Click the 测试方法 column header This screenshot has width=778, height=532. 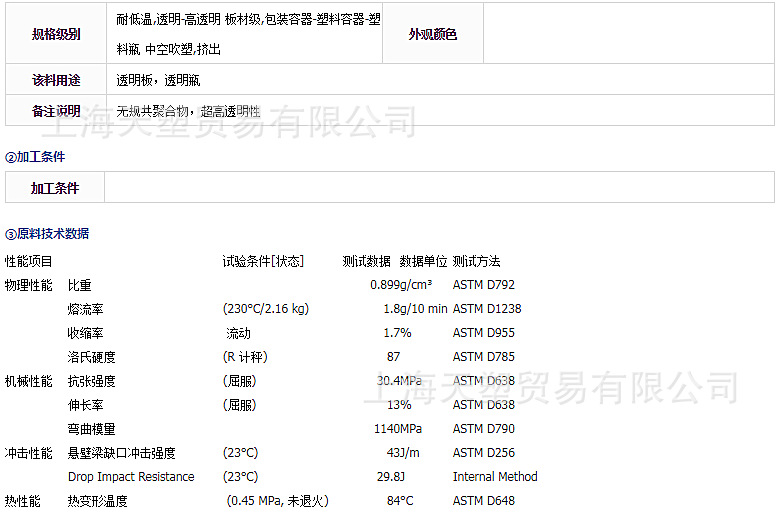click(476, 261)
